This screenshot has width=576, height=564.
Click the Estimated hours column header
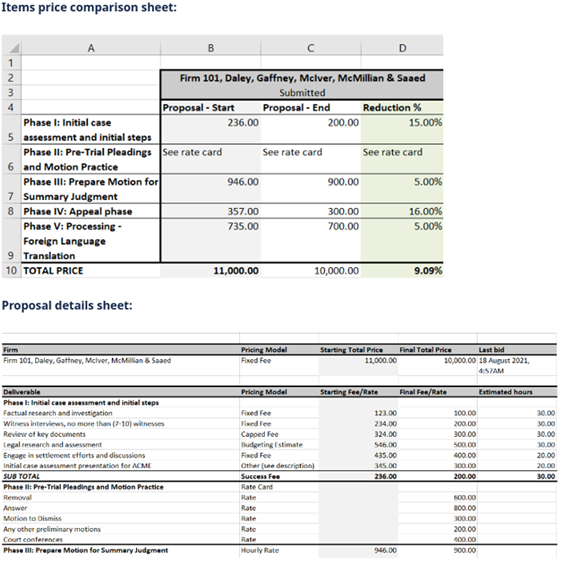pyautogui.click(x=505, y=392)
